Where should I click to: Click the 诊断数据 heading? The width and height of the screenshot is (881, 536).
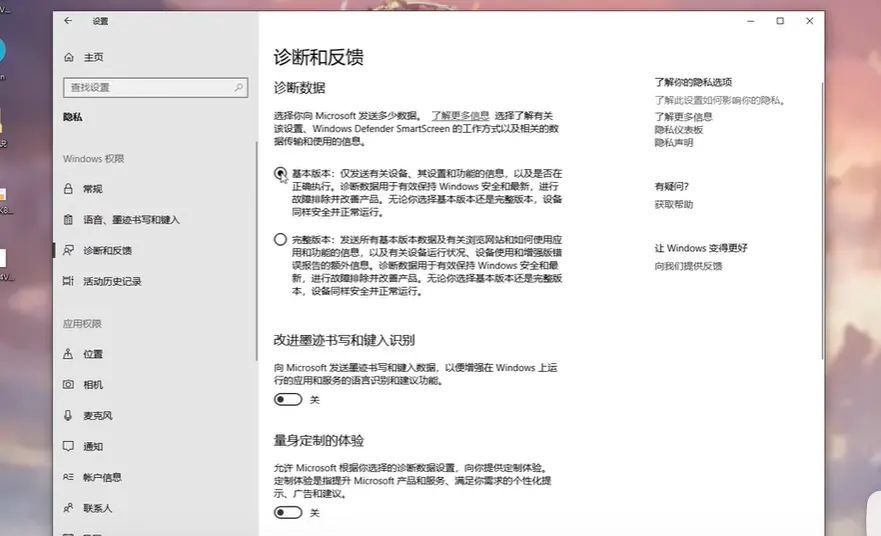pos(299,88)
